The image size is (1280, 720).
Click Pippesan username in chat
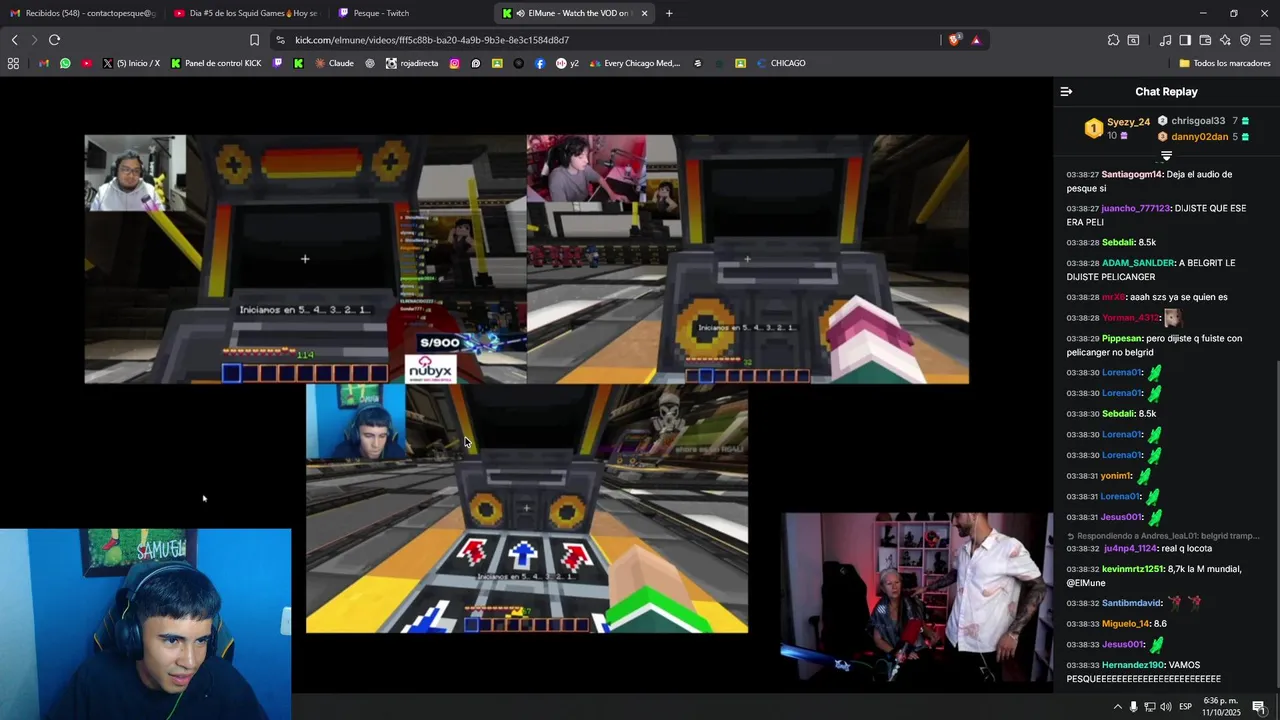(x=1121, y=338)
